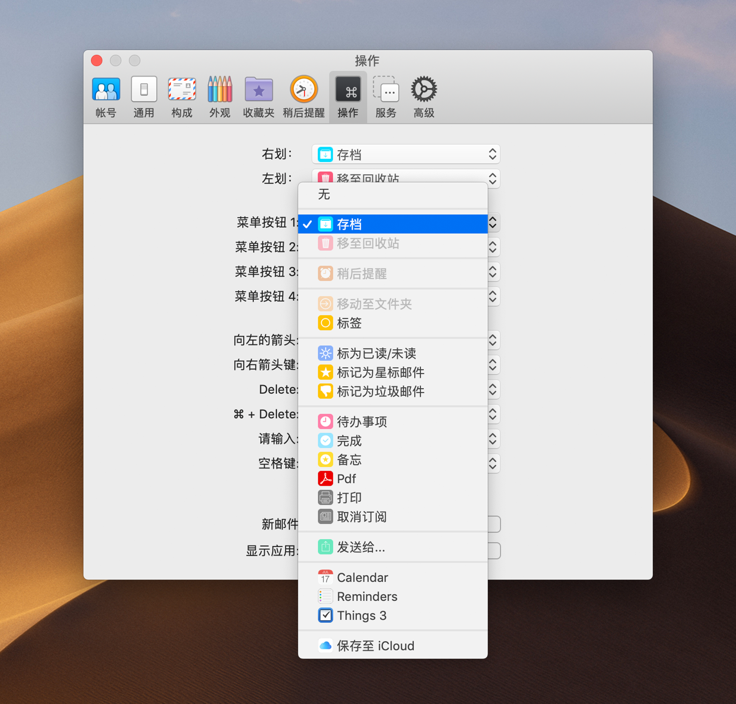This screenshot has height=704, width=736.
Task: Select Reminders in the action menu
Action: (393, 597)
